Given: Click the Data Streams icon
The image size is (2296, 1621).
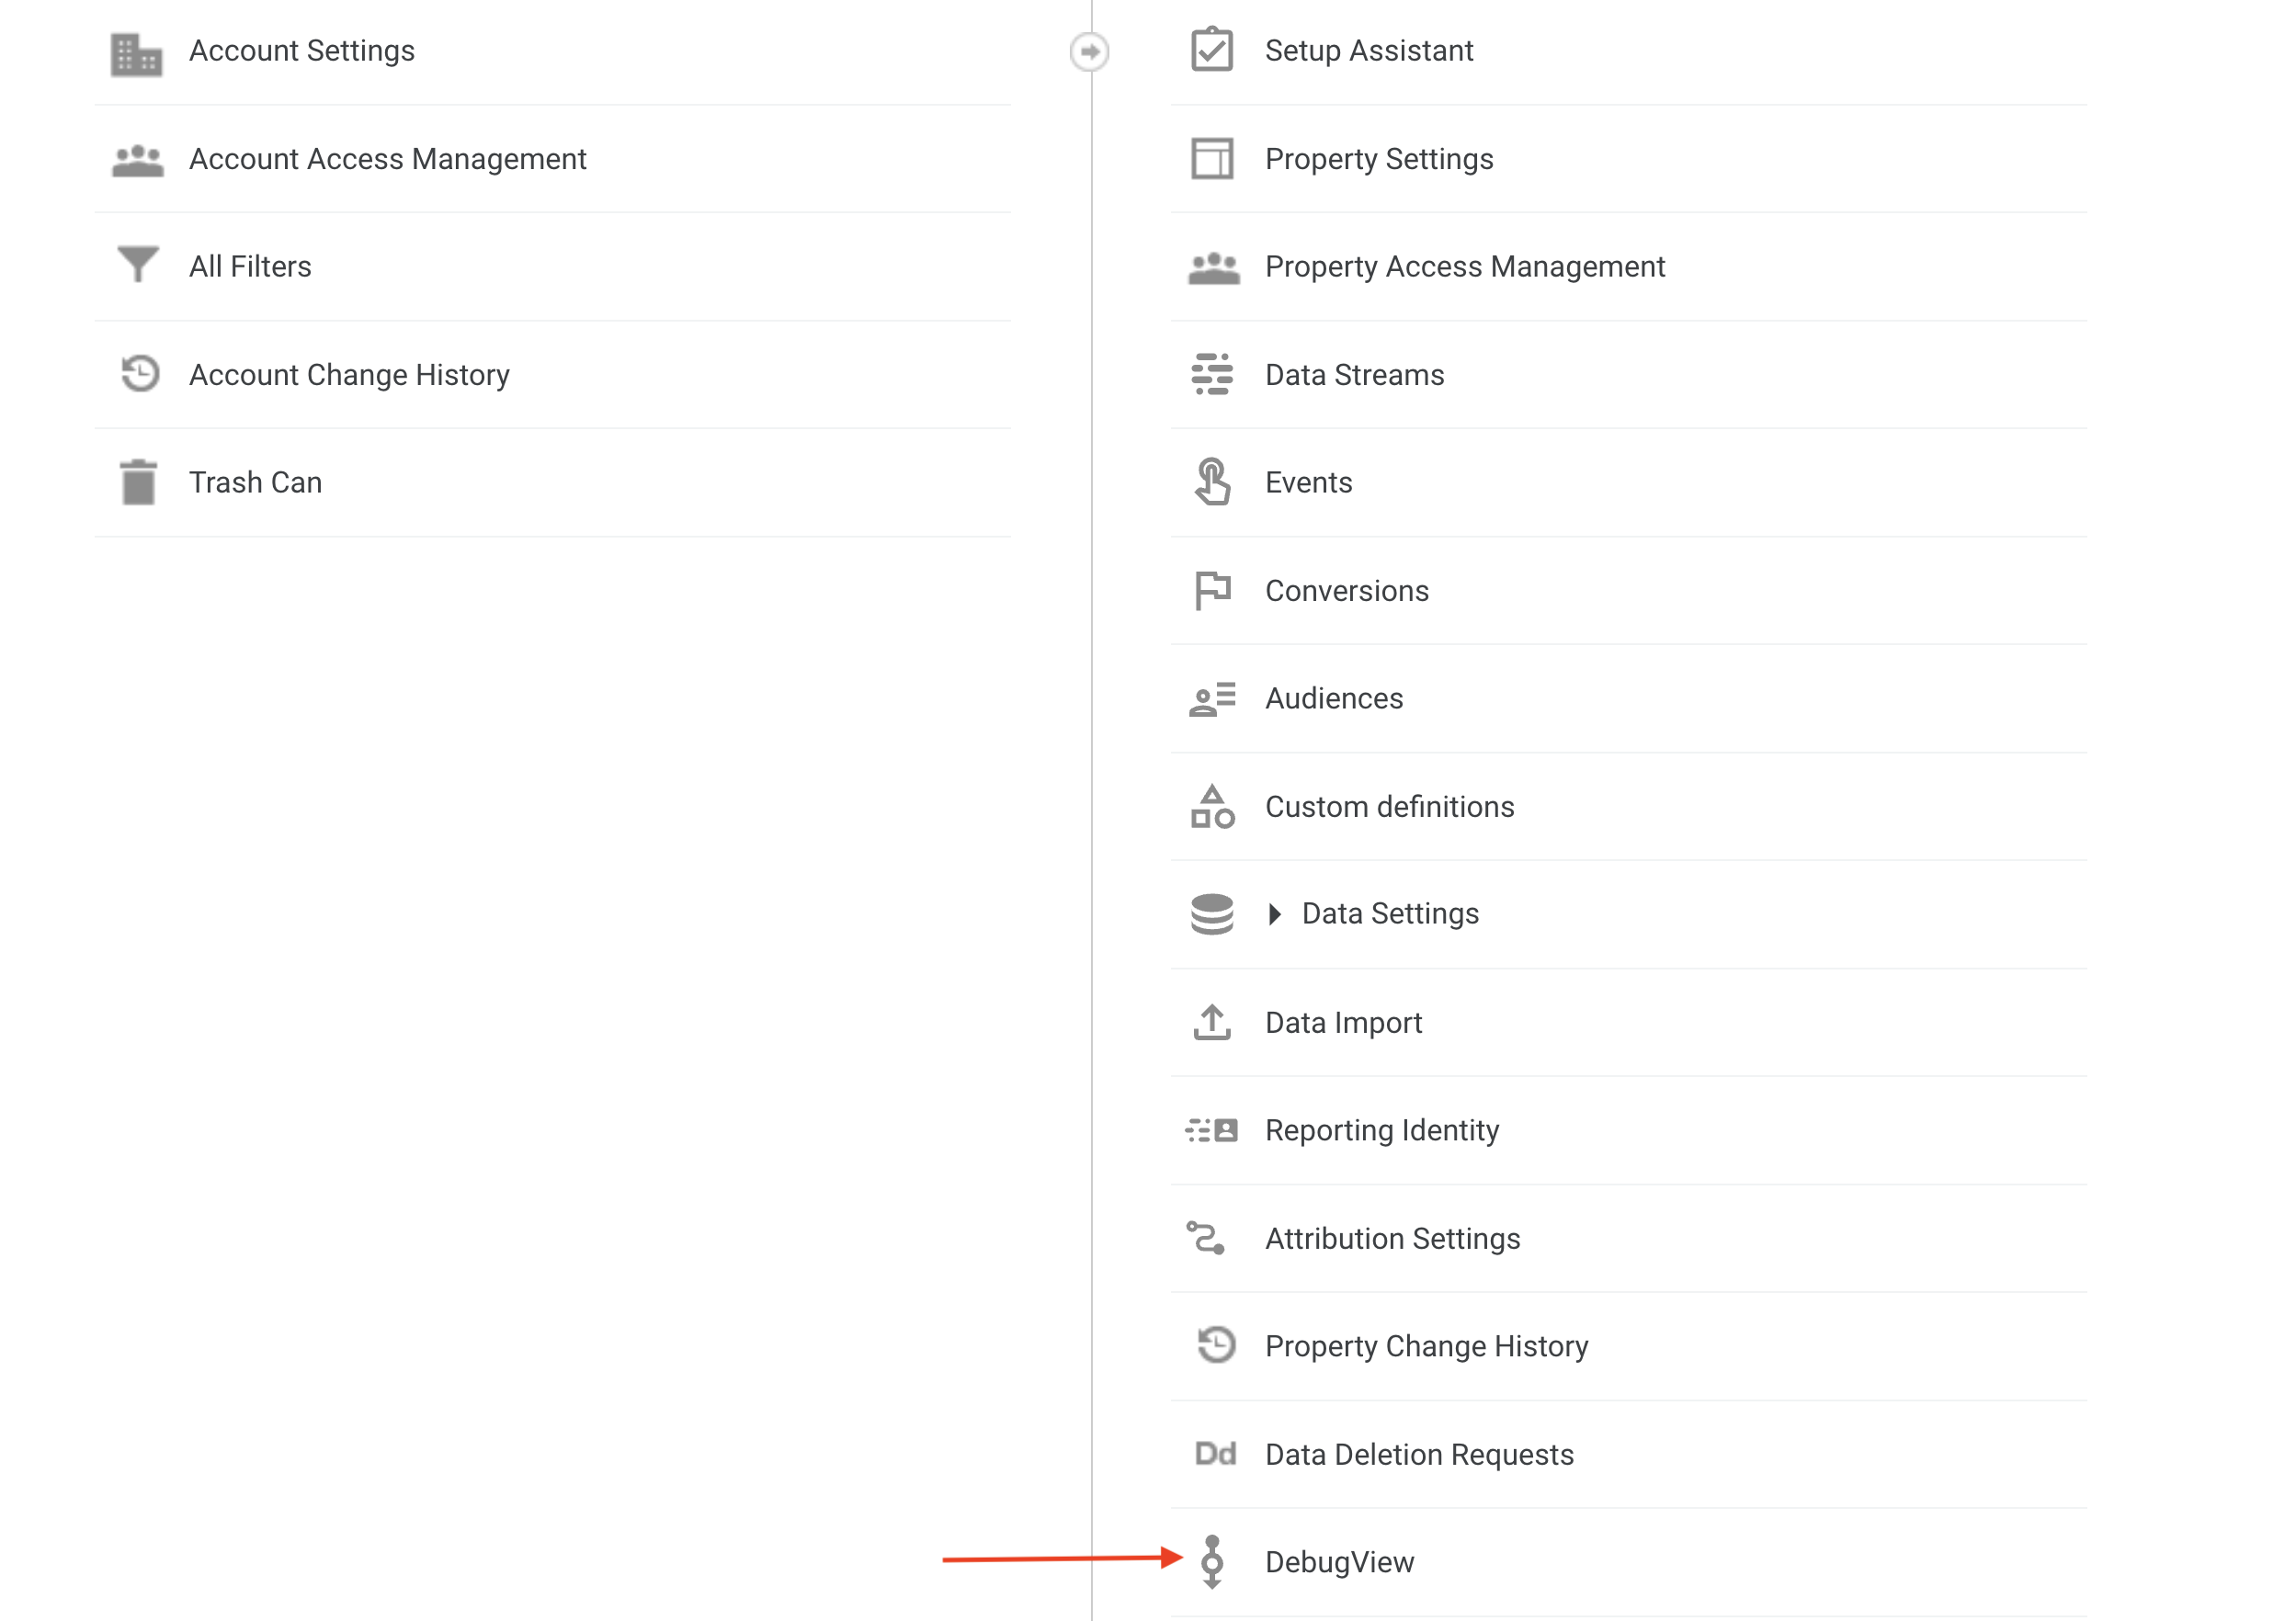Looking at the screenshot, I should click(1211, 374).
